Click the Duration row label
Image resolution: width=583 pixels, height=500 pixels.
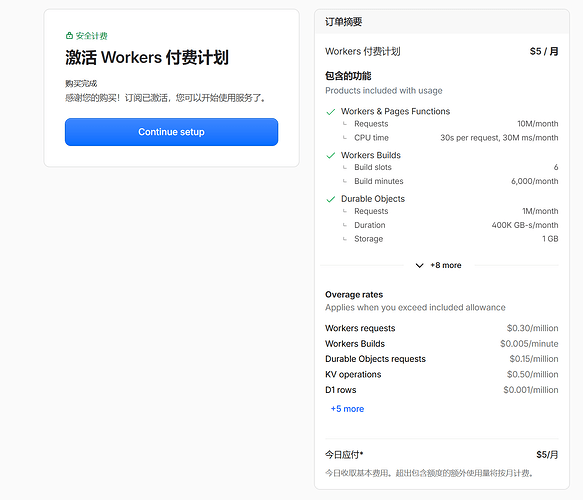(370, 225)
